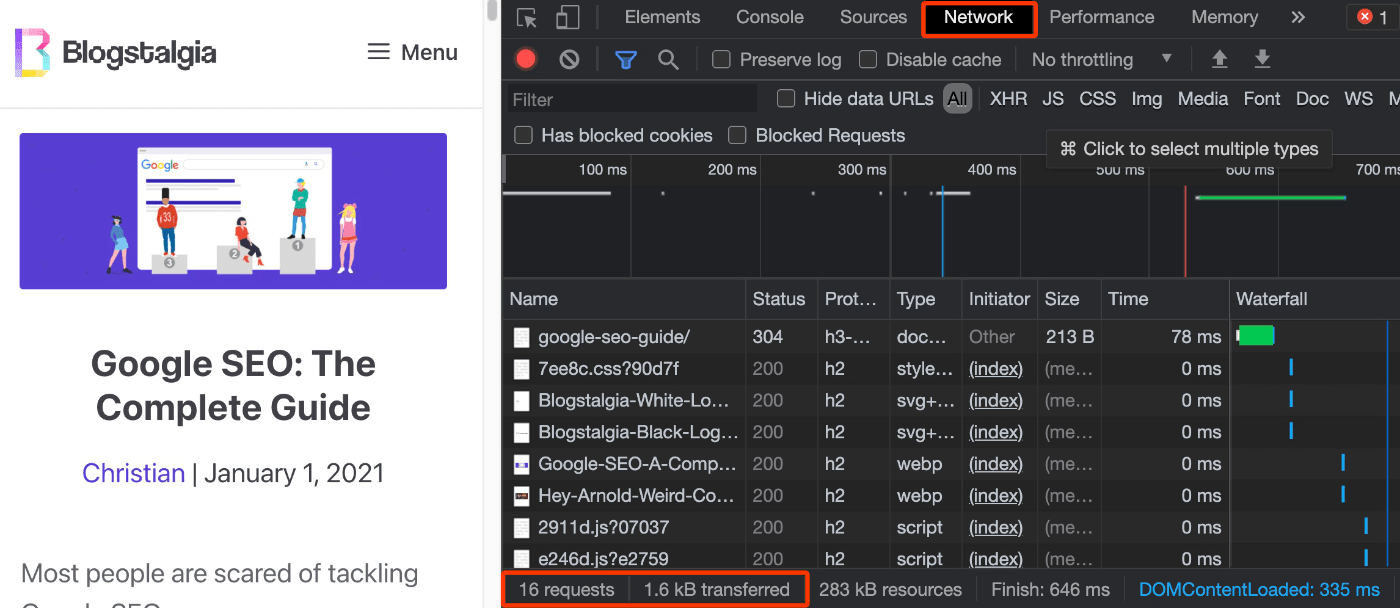1400x608 pixels.
Task: Click the google-seo-guide/ document file icon
Action: pos(522,337)
